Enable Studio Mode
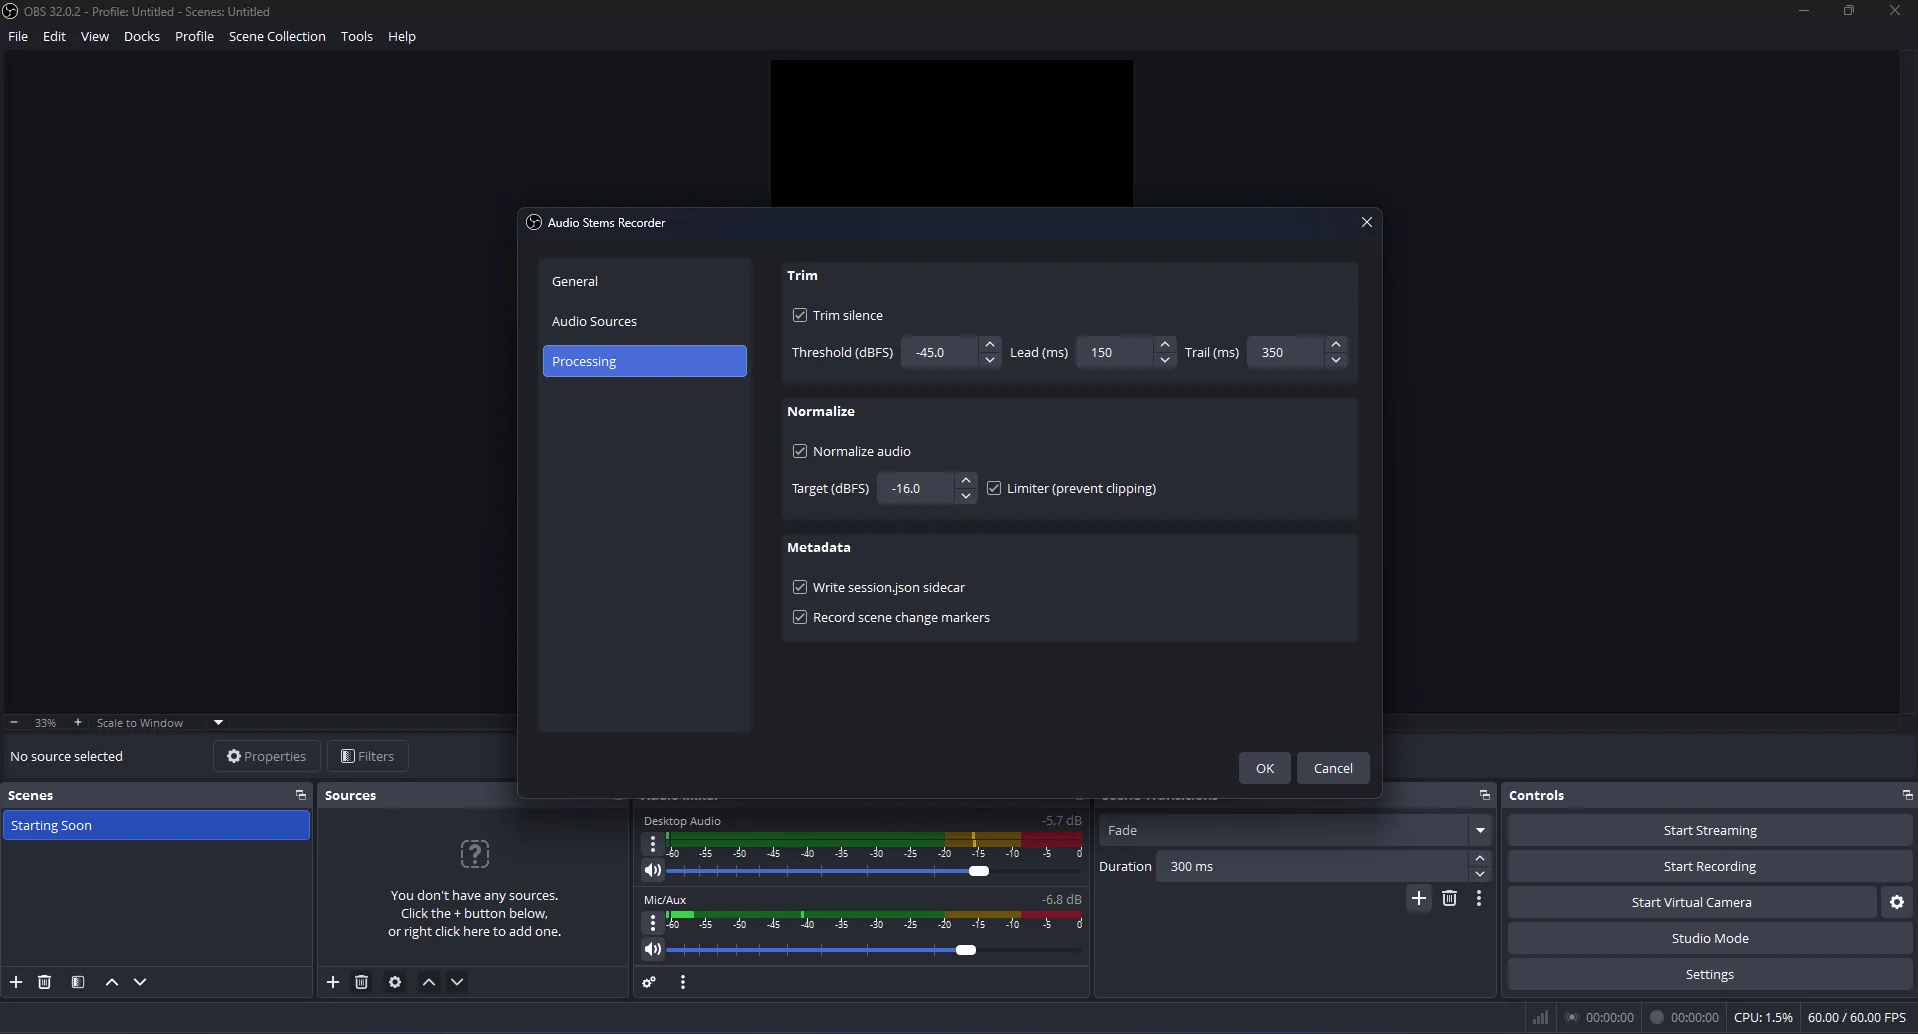Screen dimensions: 1918x1034 pyautogui.click(x=1708, y=938)
